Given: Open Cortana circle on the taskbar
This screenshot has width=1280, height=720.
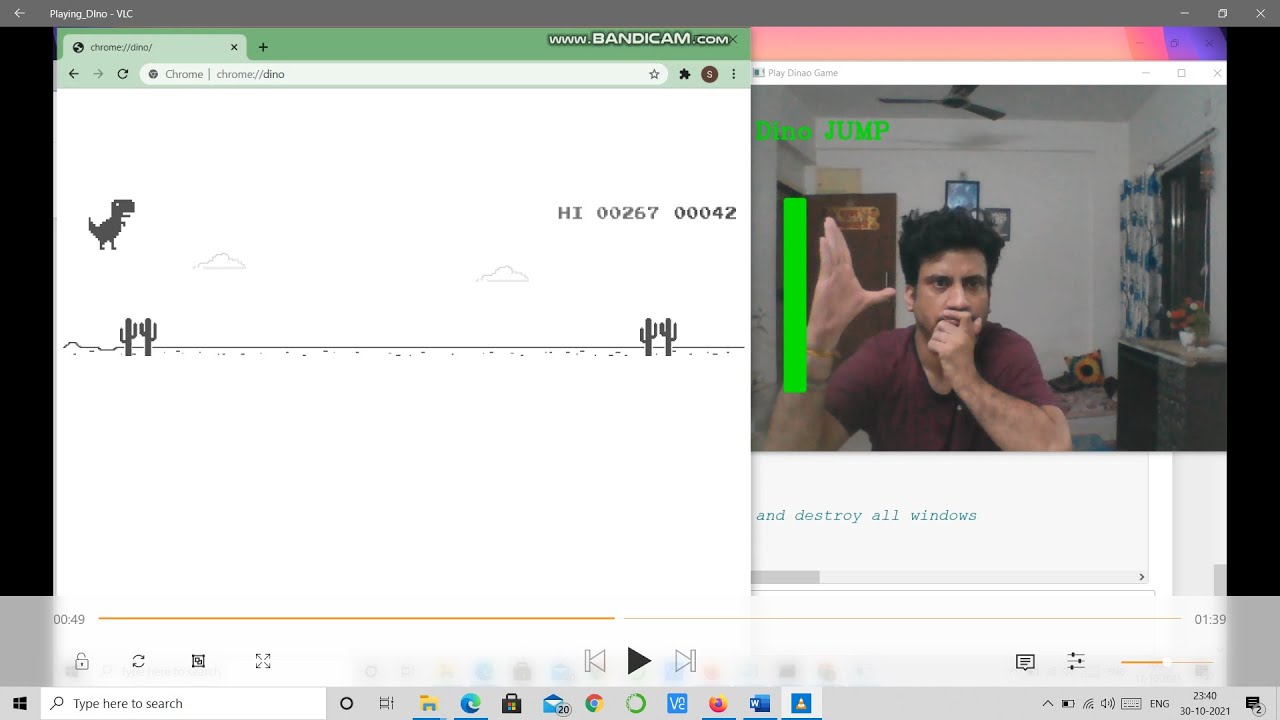Looking at the screenshot, I should click(x=347, y=703).
